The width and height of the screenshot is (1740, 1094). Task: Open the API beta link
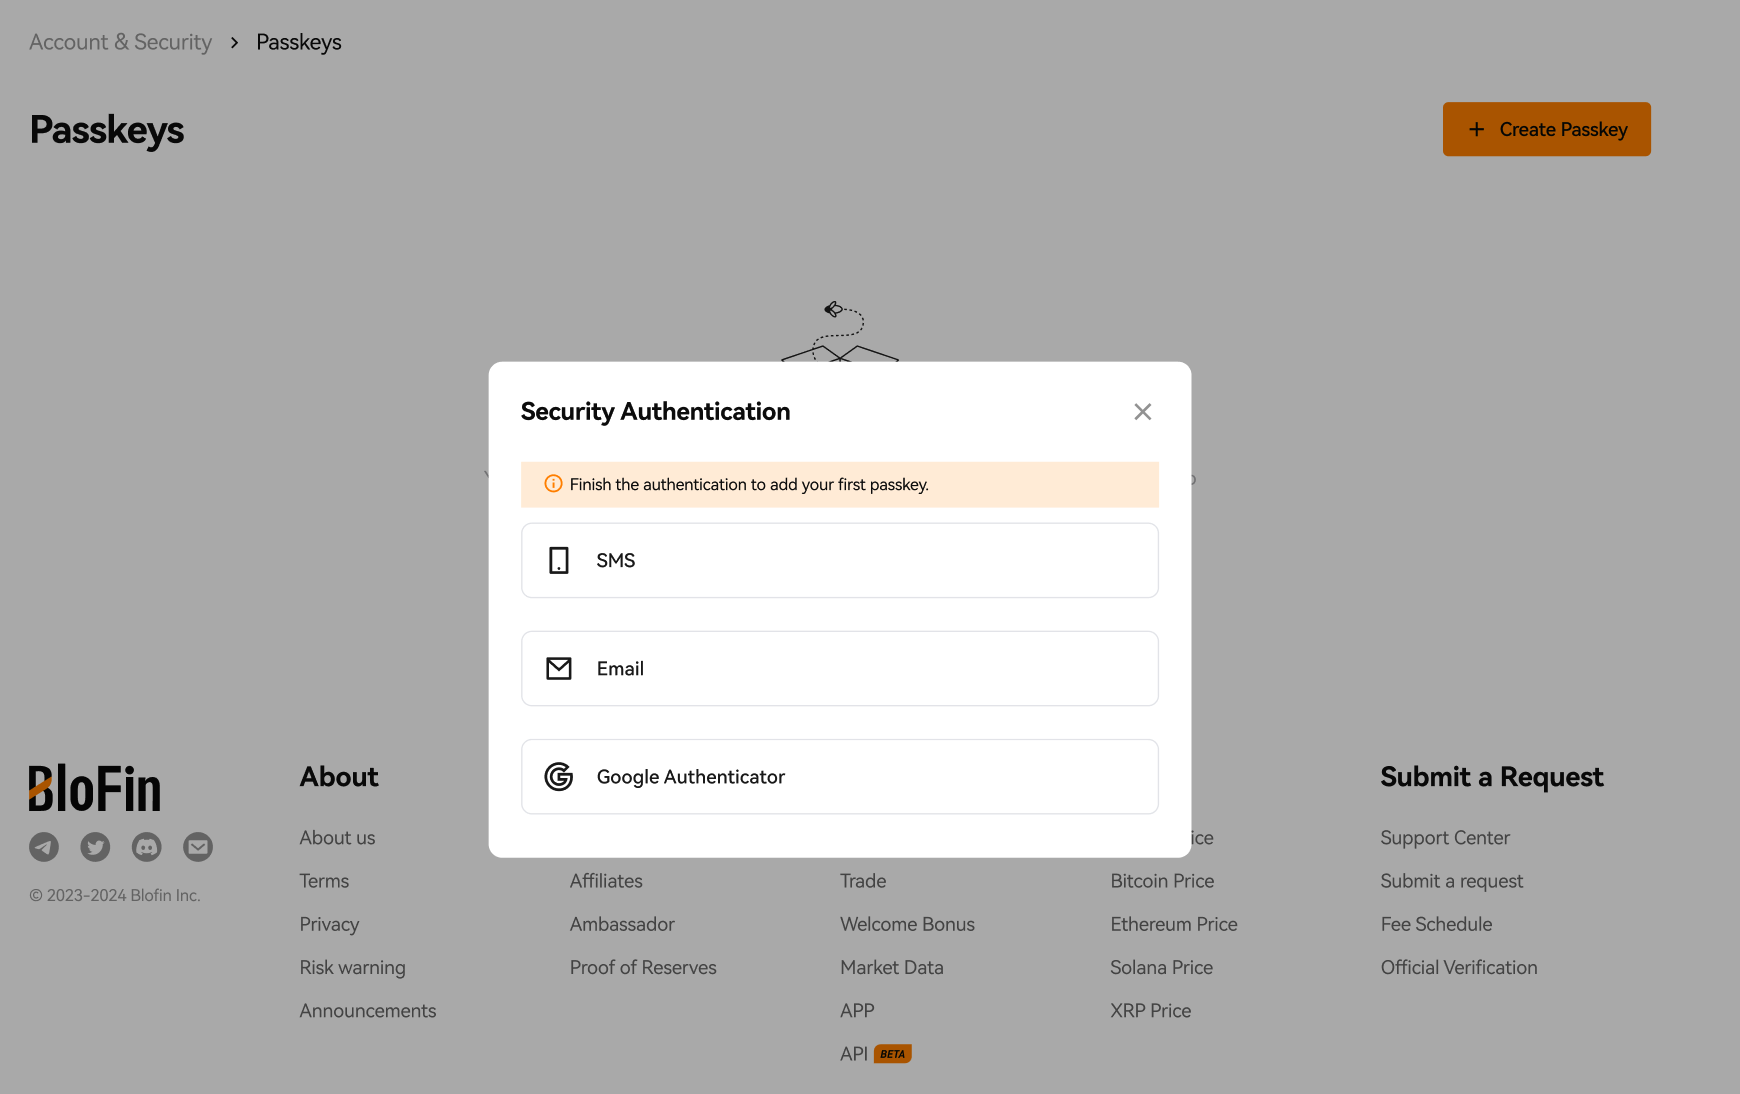point(875,1054)
